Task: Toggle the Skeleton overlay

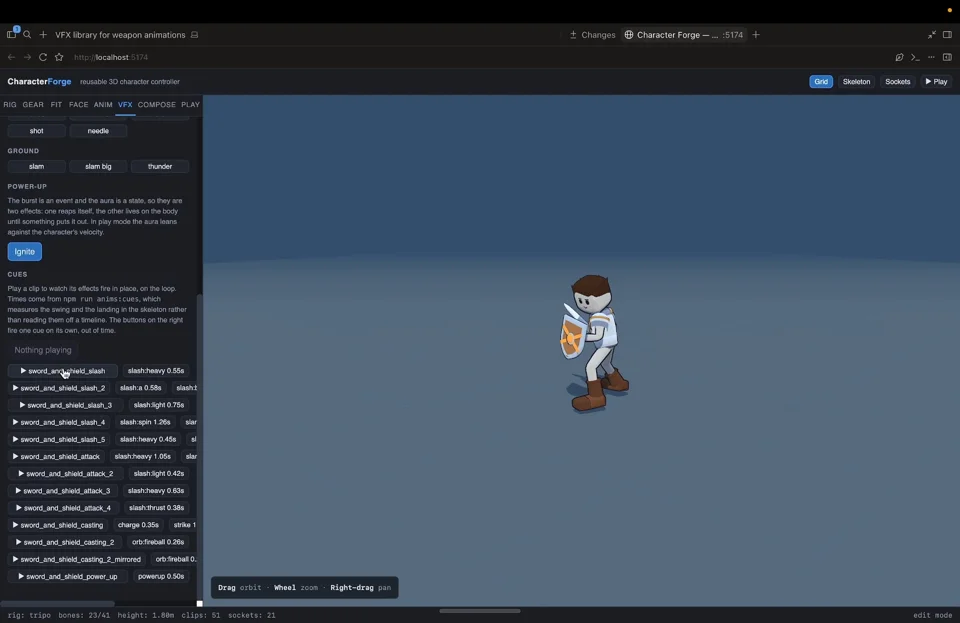Action: point(856,81)
